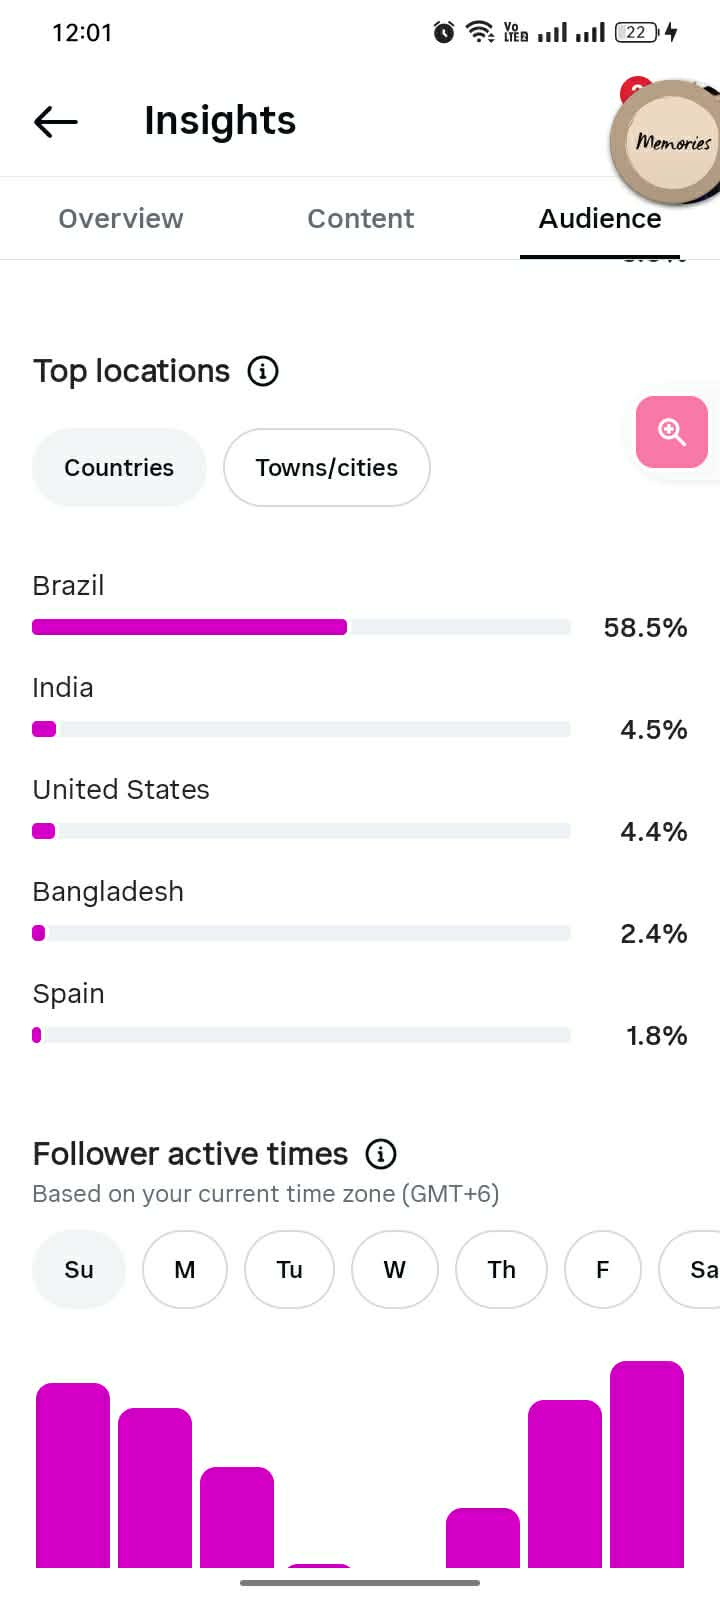The image size is (720, 1600).
Task: Switch to Towns/cities filter chip
Action: [x=327, y=467]
